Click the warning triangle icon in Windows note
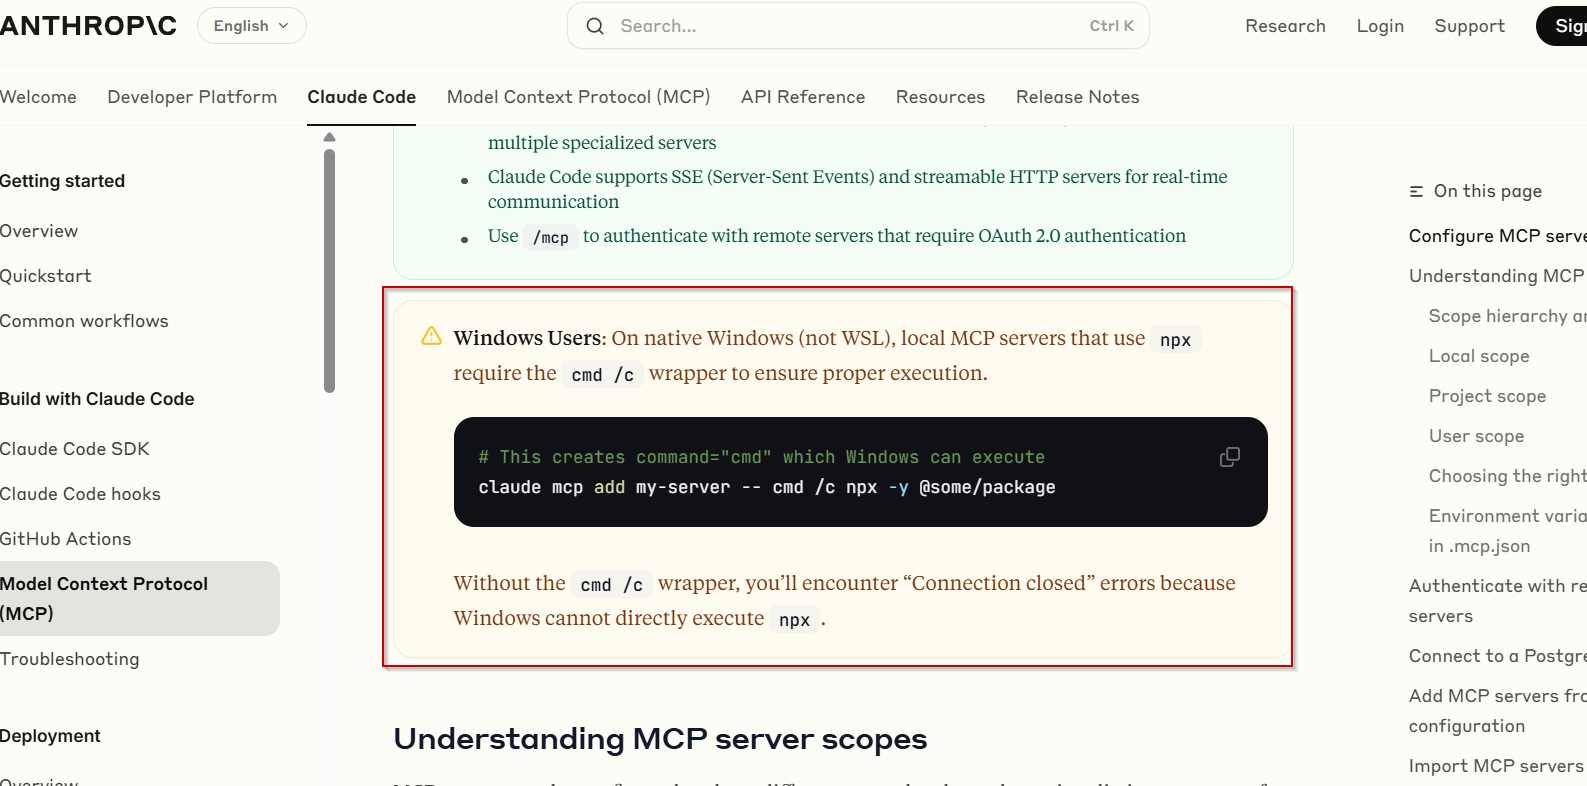 [431, 336]
